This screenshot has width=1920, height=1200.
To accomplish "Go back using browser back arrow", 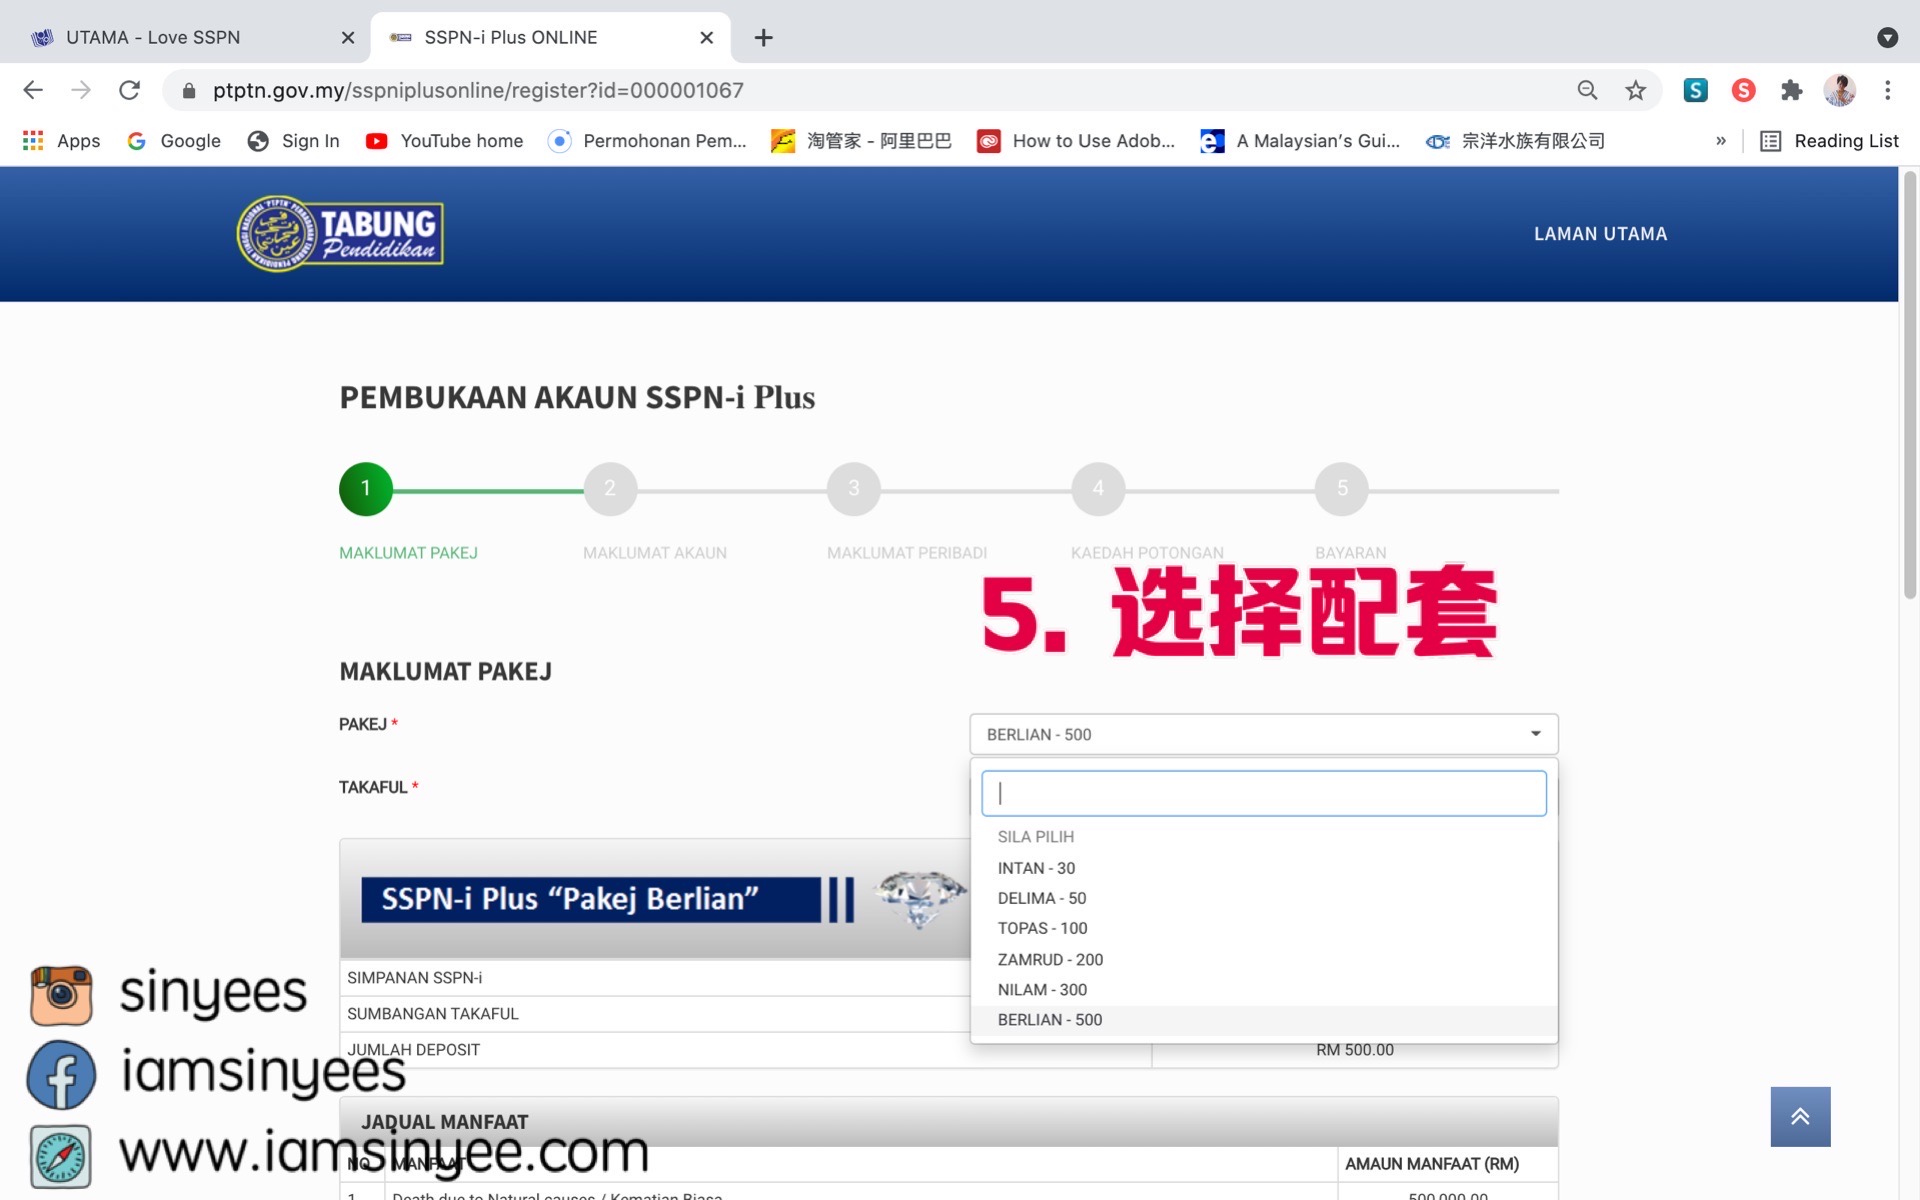I will (33, 90).
